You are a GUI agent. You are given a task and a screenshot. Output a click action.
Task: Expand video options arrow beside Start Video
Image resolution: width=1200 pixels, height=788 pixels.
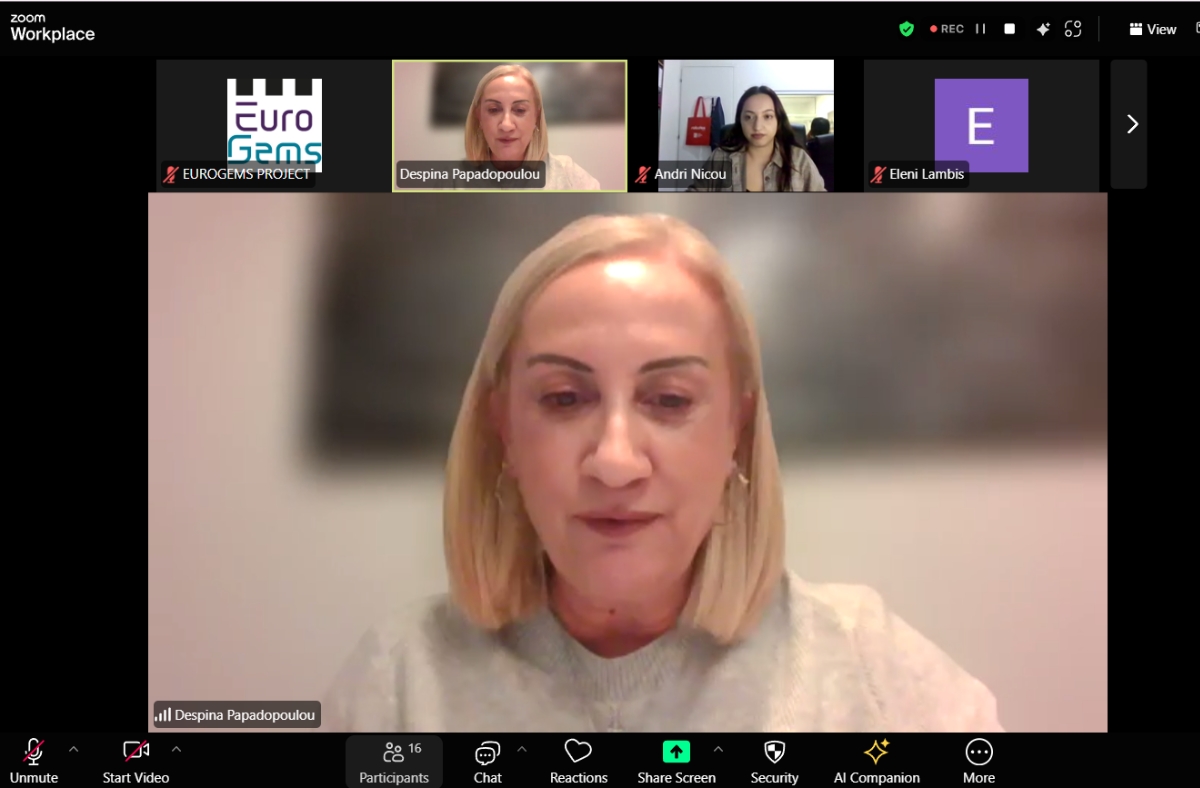pyautogui.click(x=176, y=749)
